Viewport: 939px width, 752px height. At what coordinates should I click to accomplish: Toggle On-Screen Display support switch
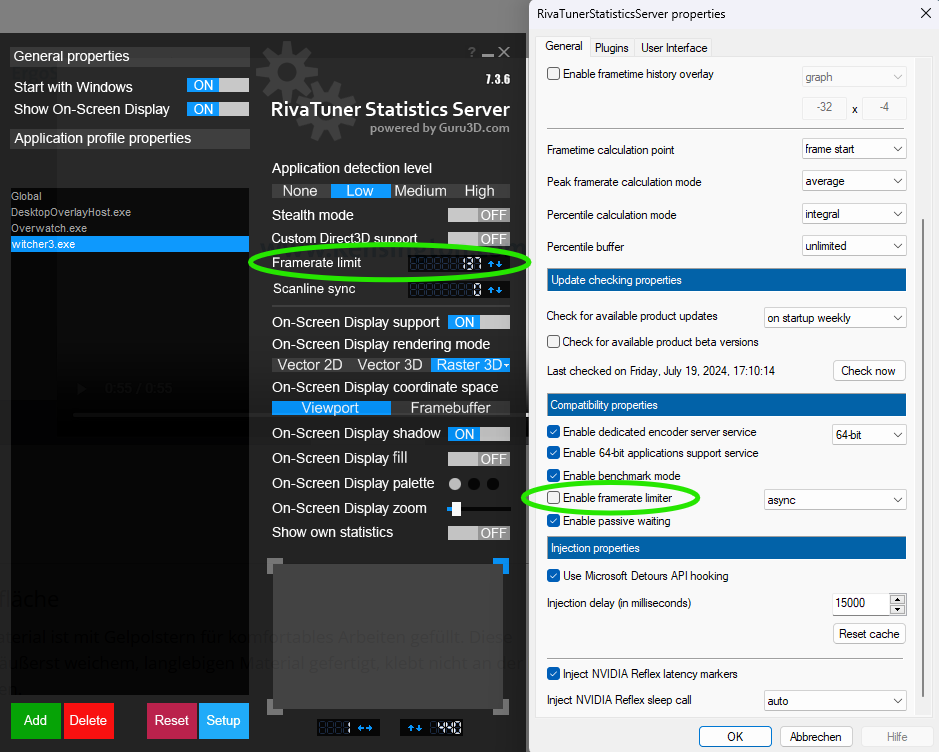478,322
